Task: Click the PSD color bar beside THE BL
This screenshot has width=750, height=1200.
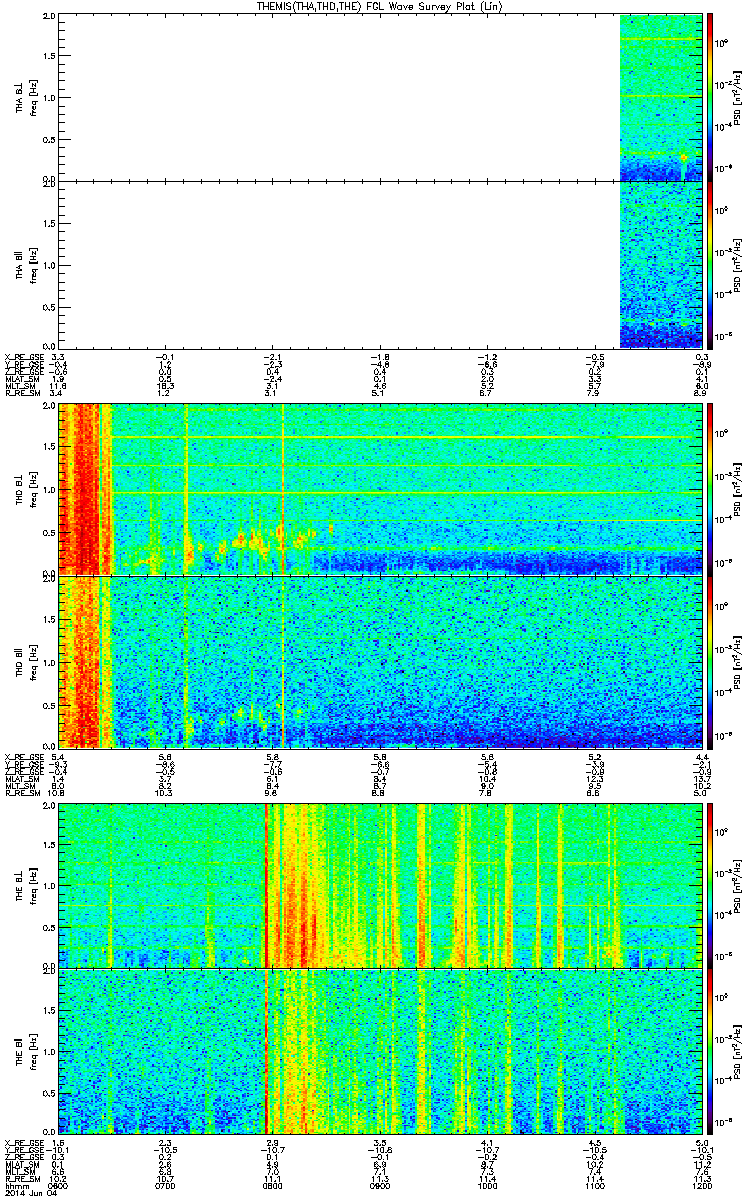Action: coord(710,885)
